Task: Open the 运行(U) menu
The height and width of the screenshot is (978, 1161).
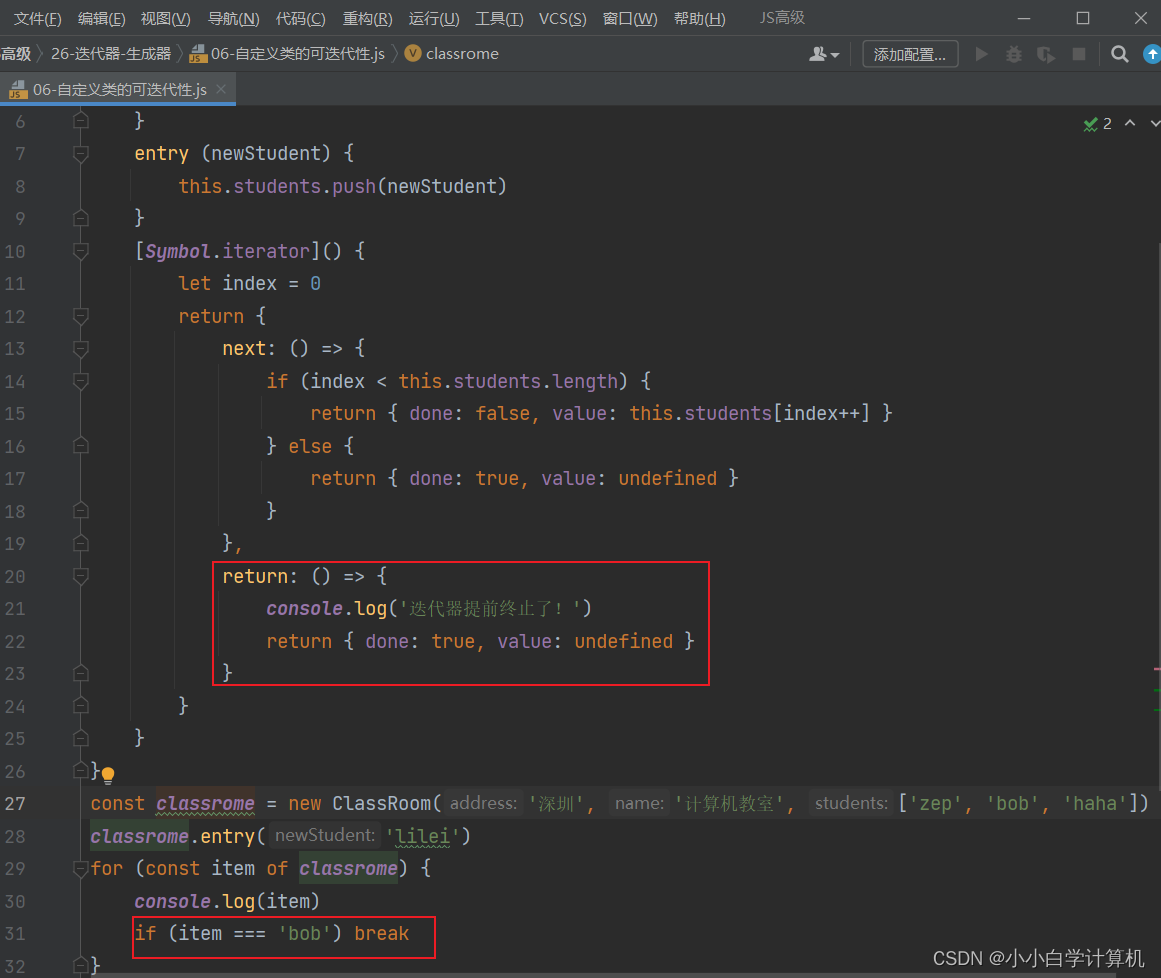Action: tap(434, 19)
